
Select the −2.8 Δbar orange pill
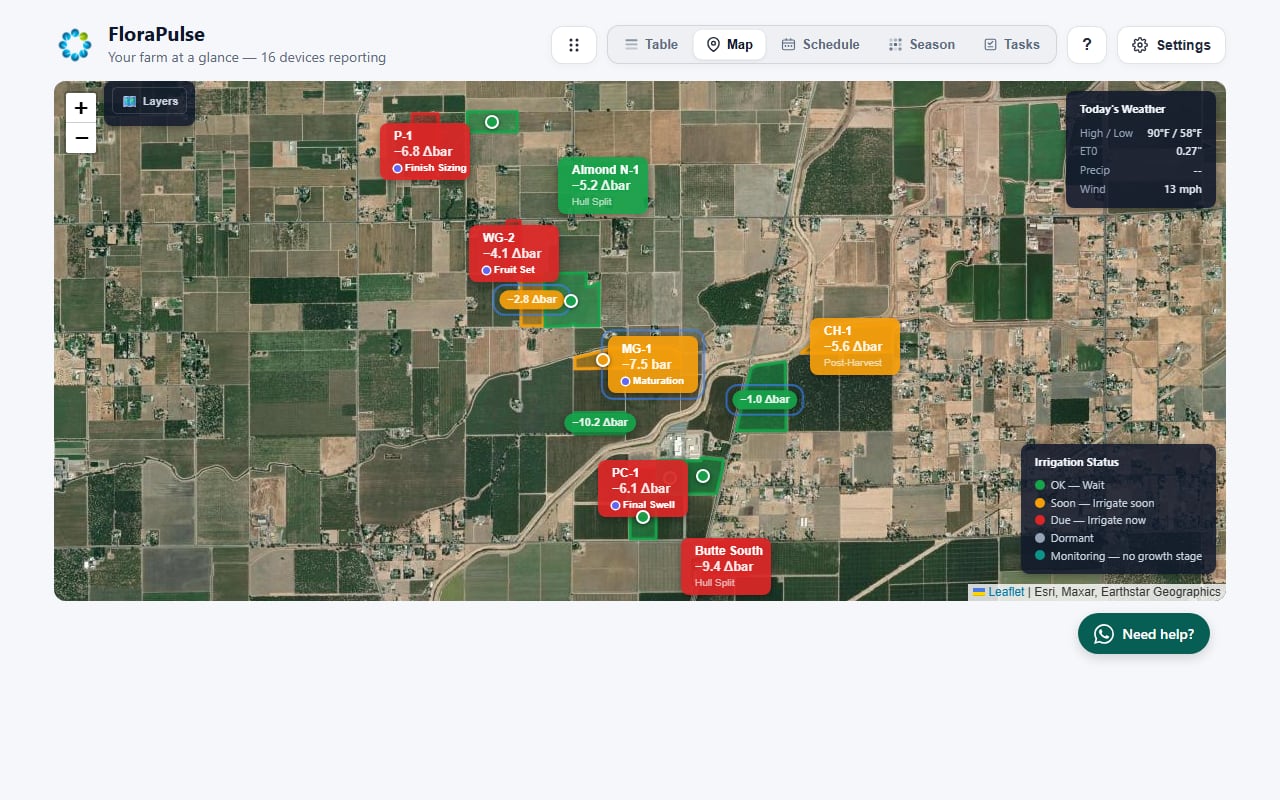click(x=532, y=299)
